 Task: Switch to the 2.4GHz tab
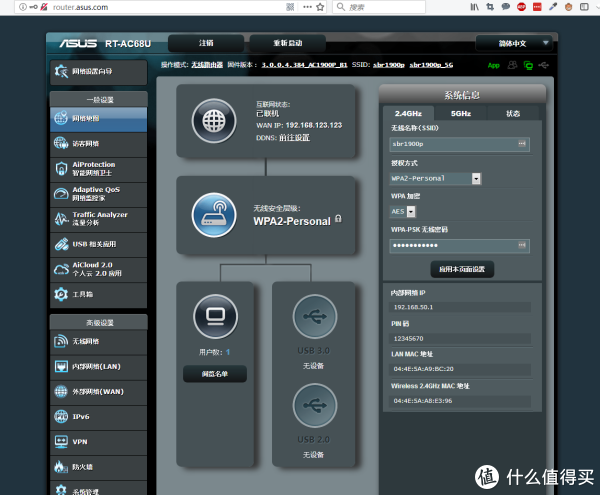pos(408,114)
